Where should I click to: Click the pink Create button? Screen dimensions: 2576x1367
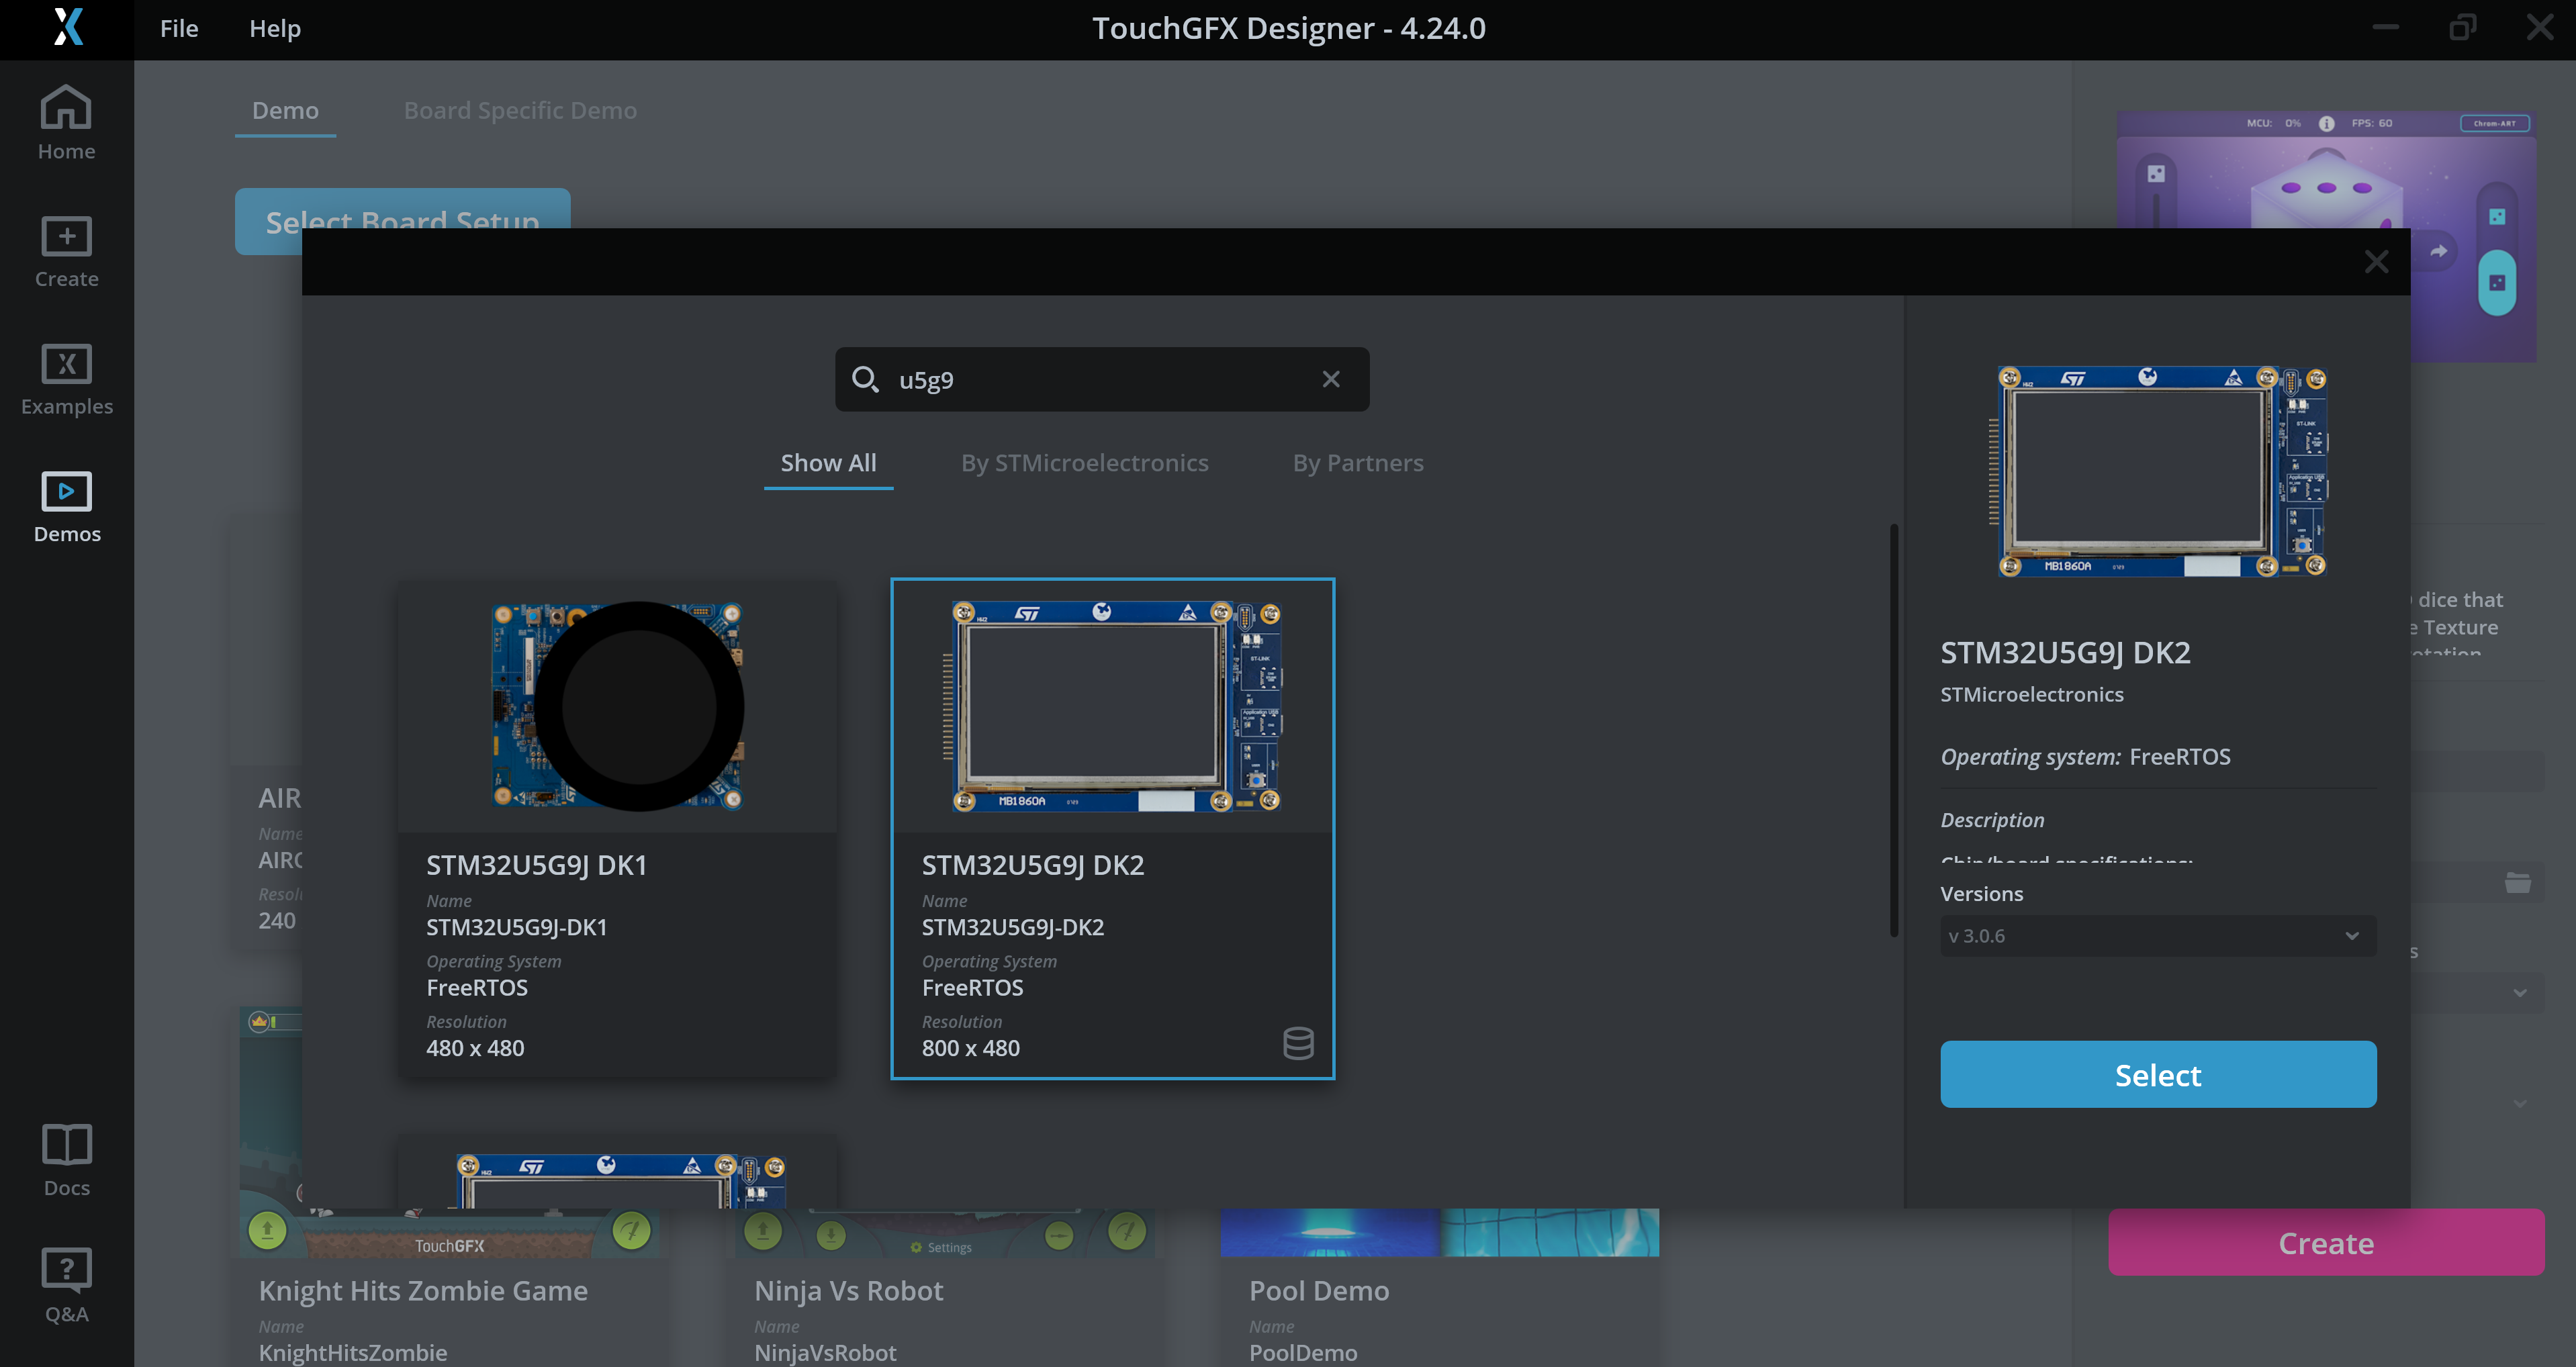point(2325,1242)
